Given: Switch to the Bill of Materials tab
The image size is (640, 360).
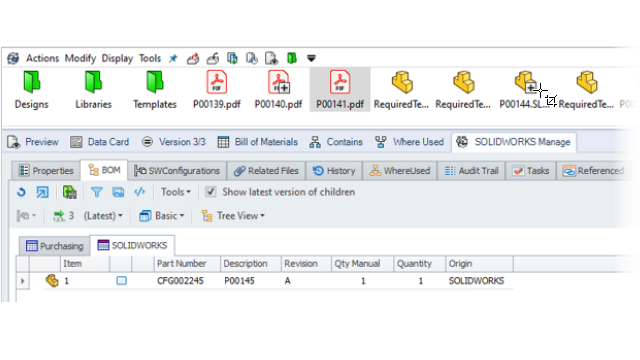Looking at the screenshot, I should coord(258,142).
